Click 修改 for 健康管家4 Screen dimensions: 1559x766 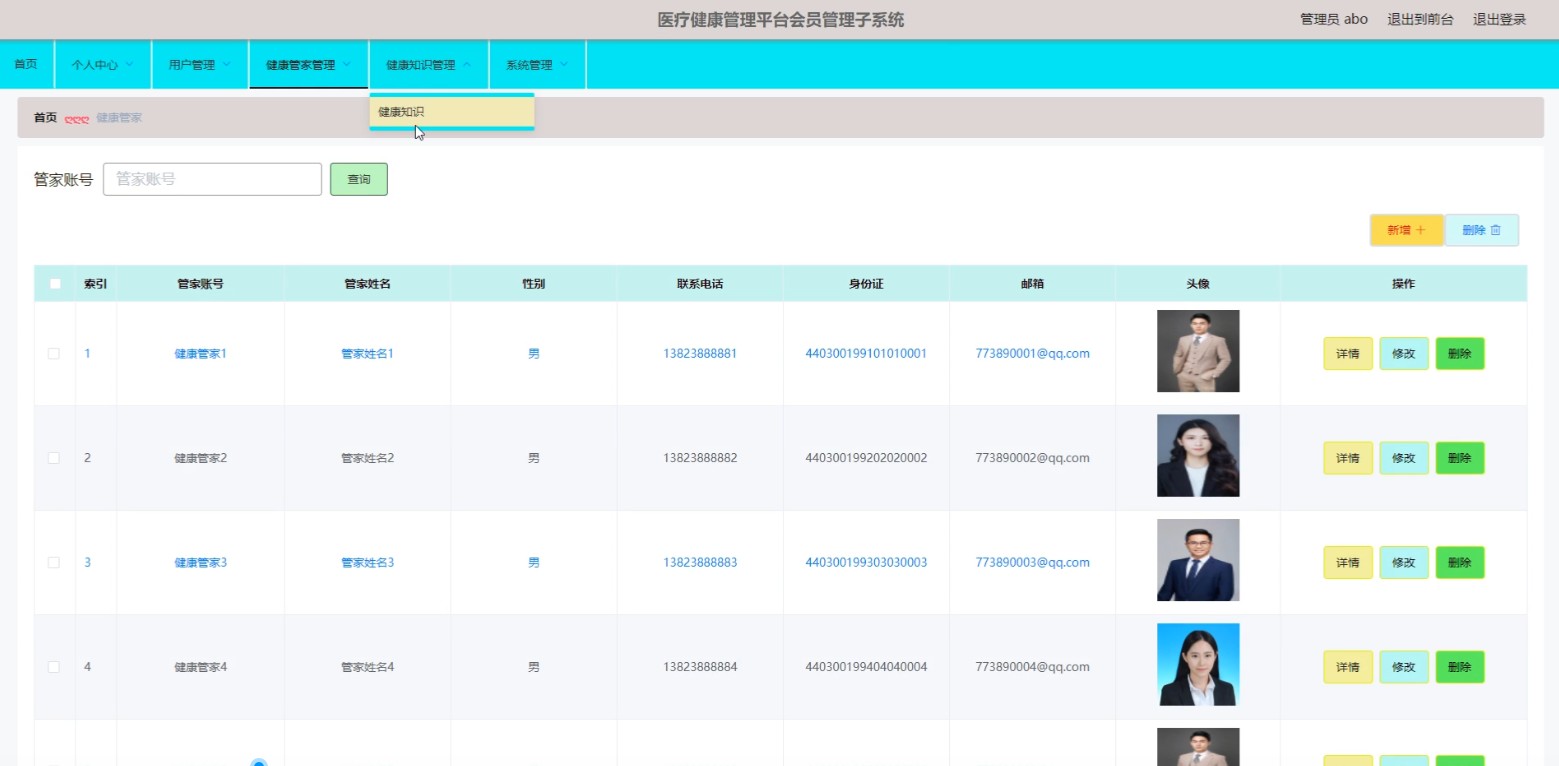click(x=1404, y=667)
